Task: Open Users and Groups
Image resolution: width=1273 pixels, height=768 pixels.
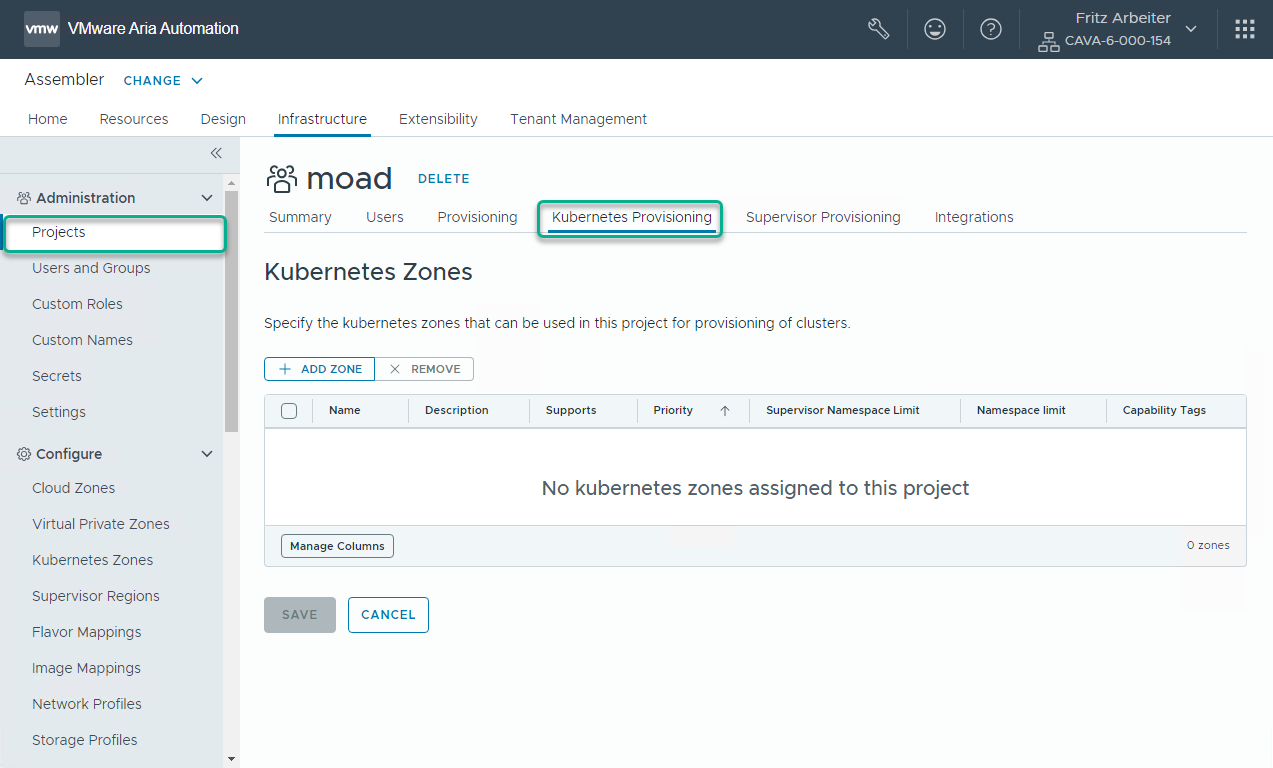Action: (91, 268)
